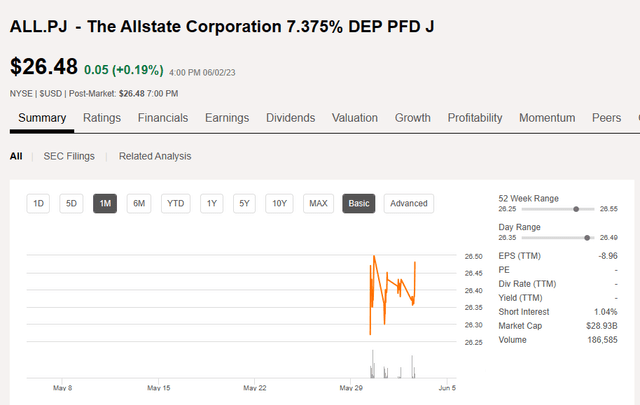Click the 52 Week Range slider marker
This screenshot has width=640, height=405.
coord(576,209)
